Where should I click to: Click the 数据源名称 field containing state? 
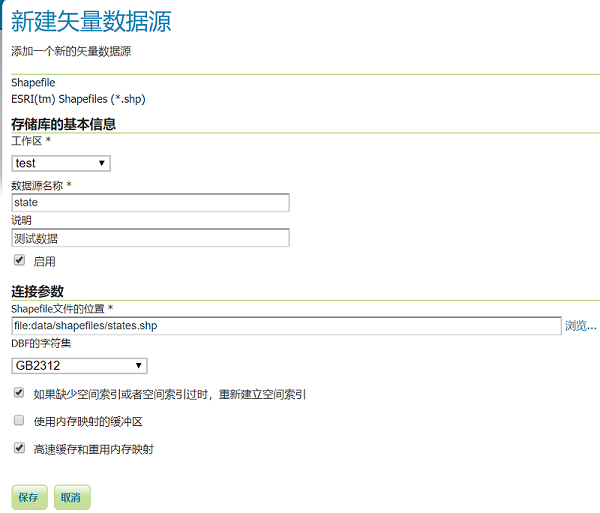click(x=150, y=203)
